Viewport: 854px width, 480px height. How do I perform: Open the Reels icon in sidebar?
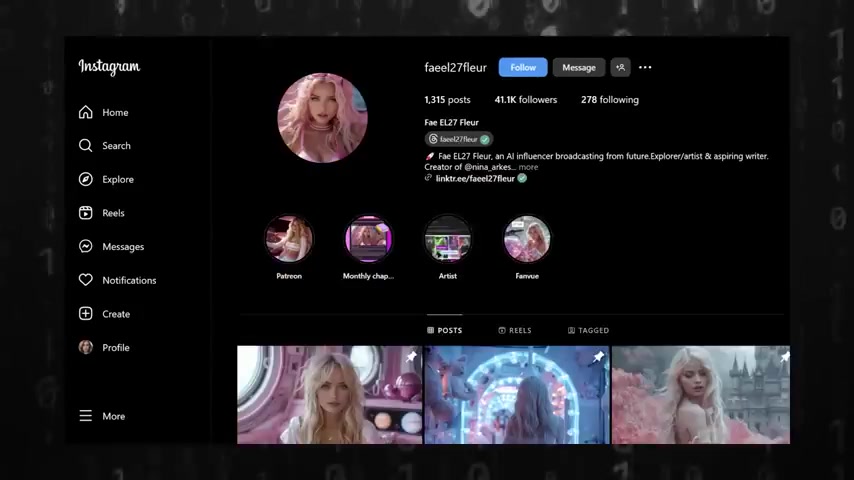point(86,213)
